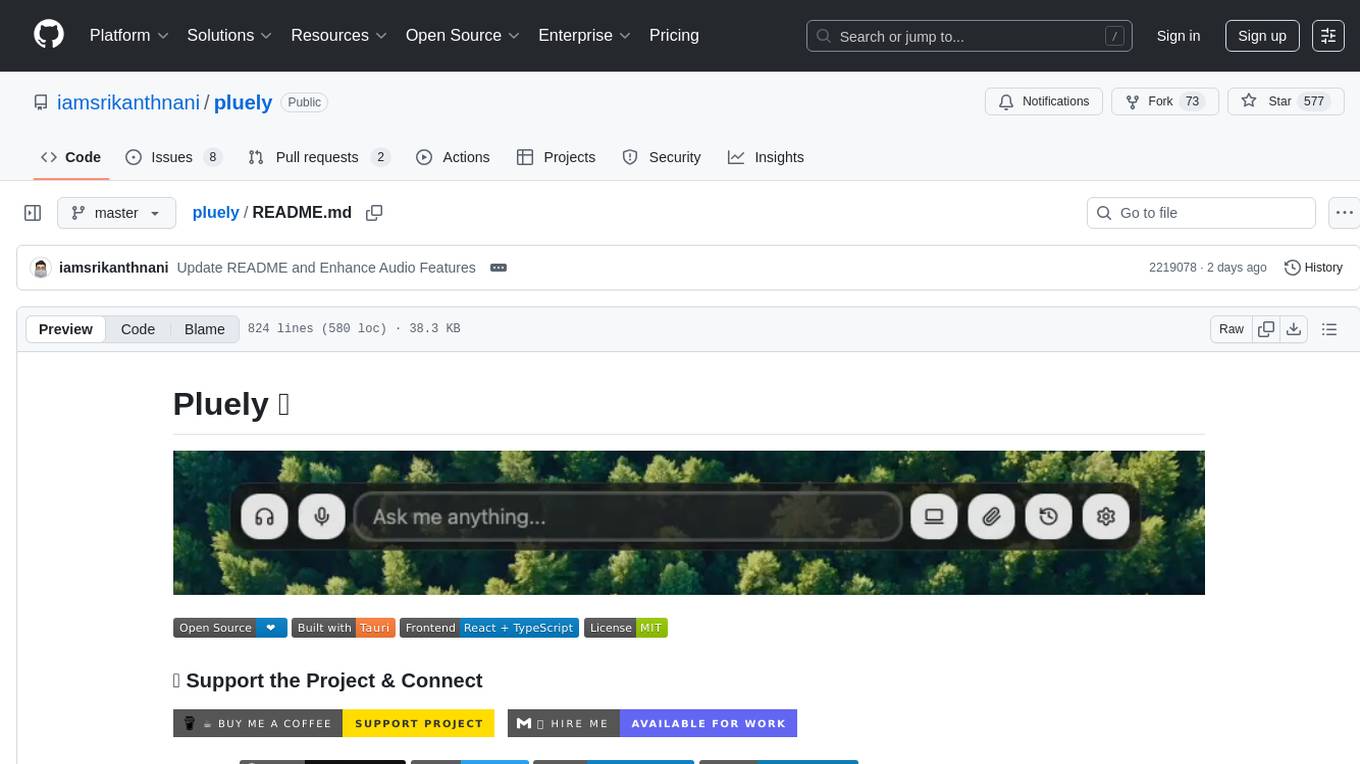Click the Sign in link
Image resolution: width=1360 pixels, height=764 pixels.
[x=1178, y=35]
